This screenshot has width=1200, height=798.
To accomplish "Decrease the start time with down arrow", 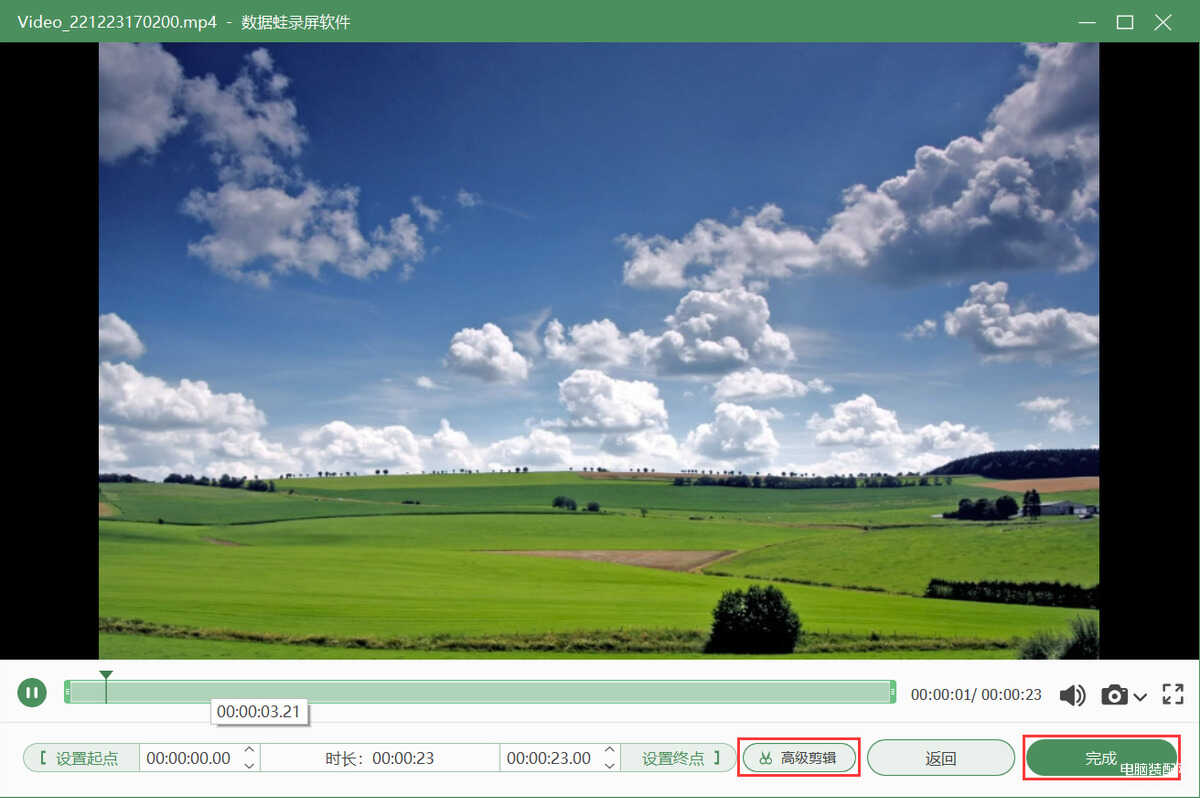I will tap(249, 765).
